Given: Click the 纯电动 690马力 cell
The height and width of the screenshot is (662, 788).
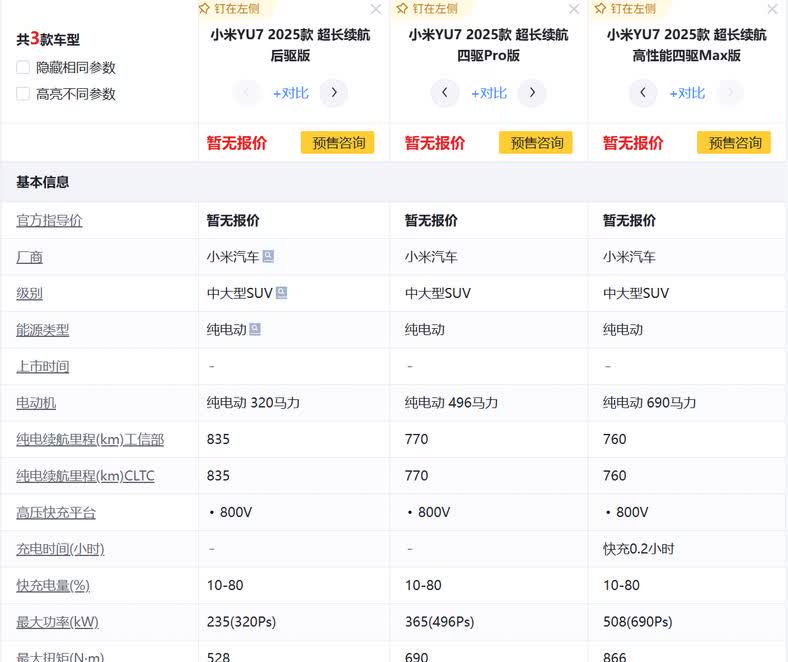Looking at the screenshot, I should pyautogui.click(x=649, y=403).
